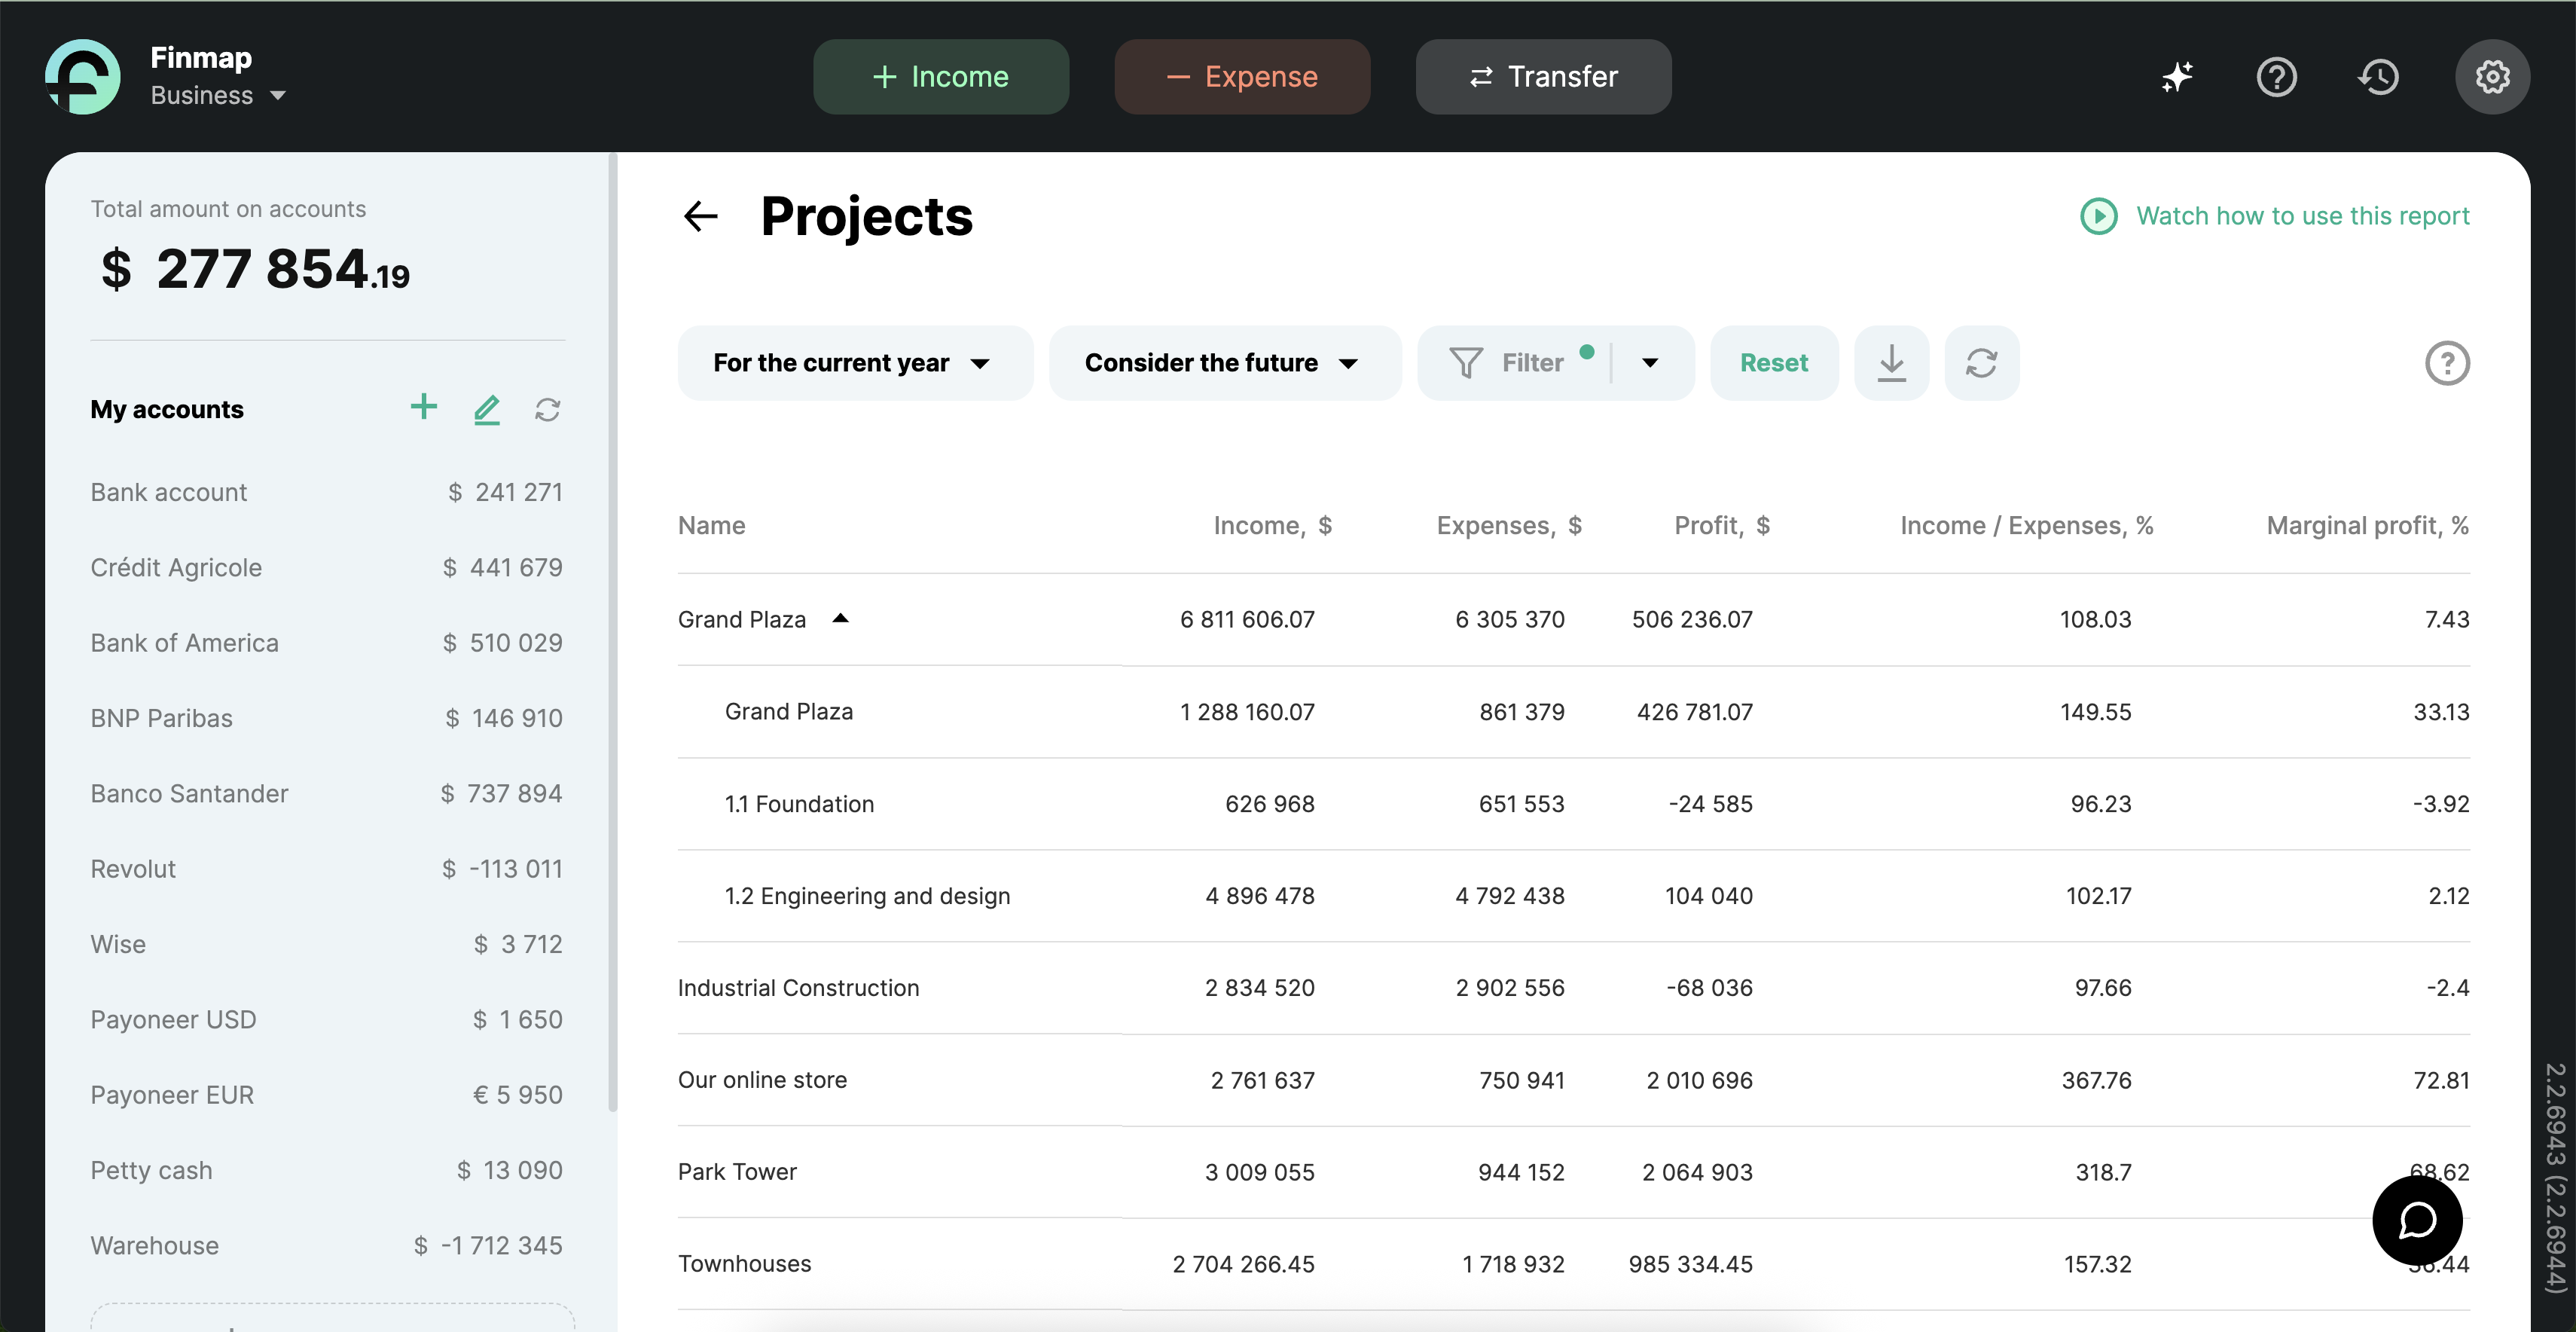Download the projects report
Screen dimensions: 2576x1332
1891,363
